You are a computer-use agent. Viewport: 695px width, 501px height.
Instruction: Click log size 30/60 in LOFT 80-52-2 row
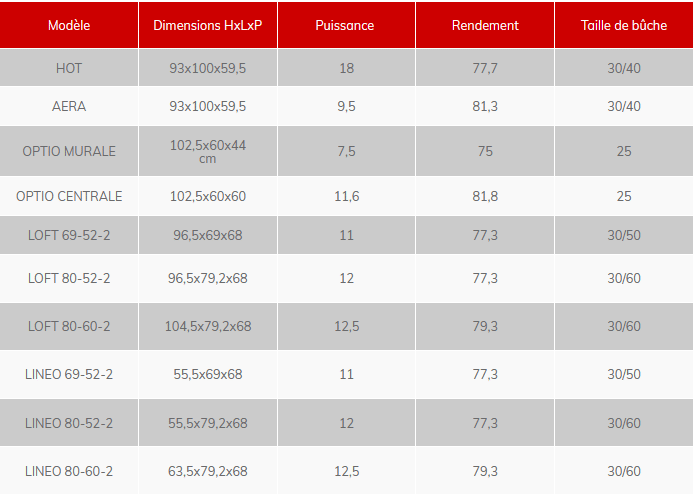point(624,278)
